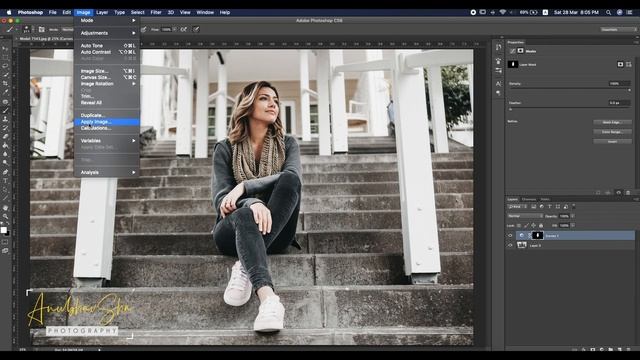Toggle Quick Mask mode icon
This screenshot has width=640, height=360.
click(5, 242)
